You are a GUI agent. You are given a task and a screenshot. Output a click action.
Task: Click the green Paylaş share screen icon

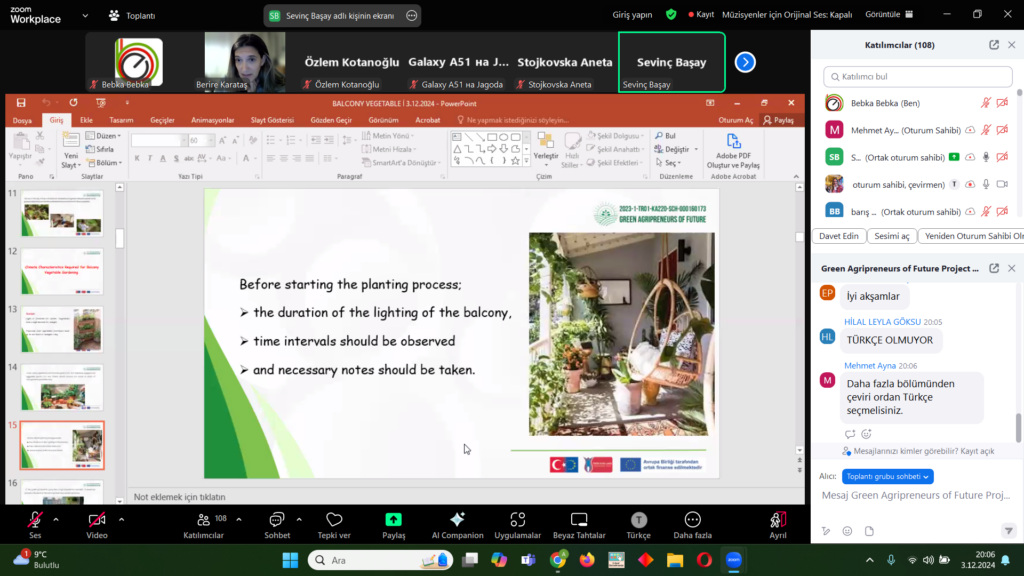(393, 519)
